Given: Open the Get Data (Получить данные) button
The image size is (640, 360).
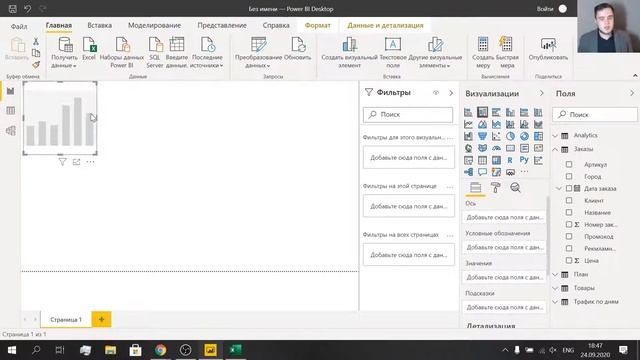Looking at the screenshot, I should point(64,52).
